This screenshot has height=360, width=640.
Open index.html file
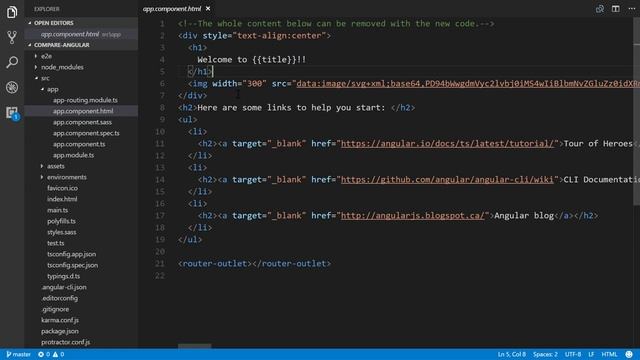(62, 199)
